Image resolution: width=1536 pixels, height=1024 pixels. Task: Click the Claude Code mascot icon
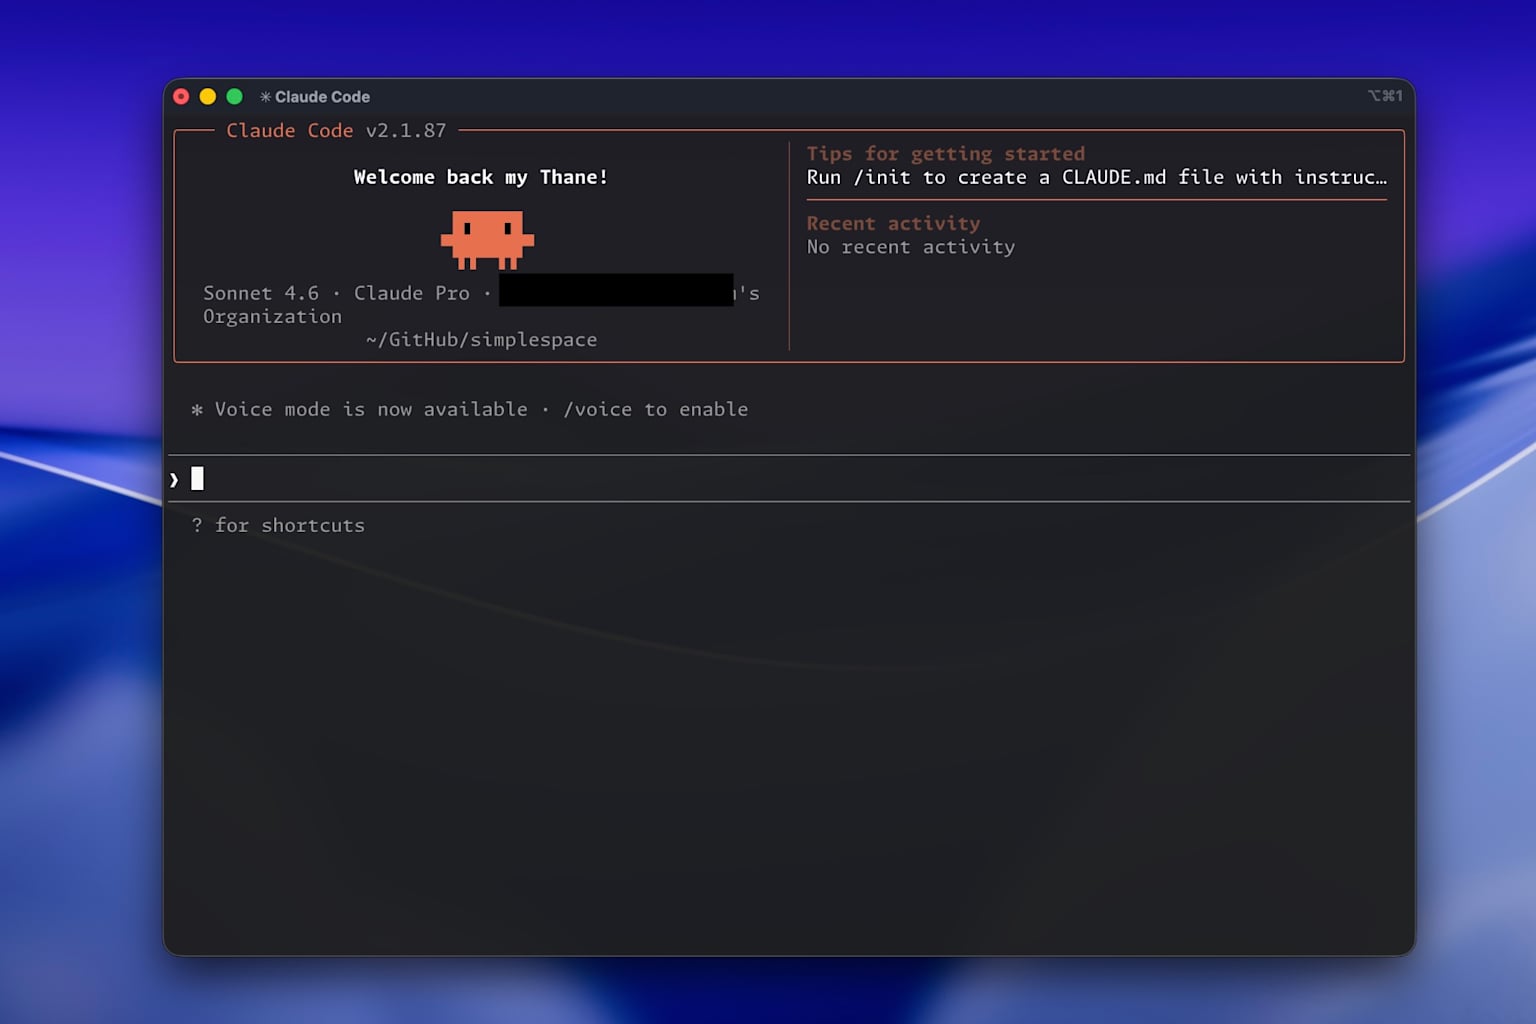(x=487, y=240)
